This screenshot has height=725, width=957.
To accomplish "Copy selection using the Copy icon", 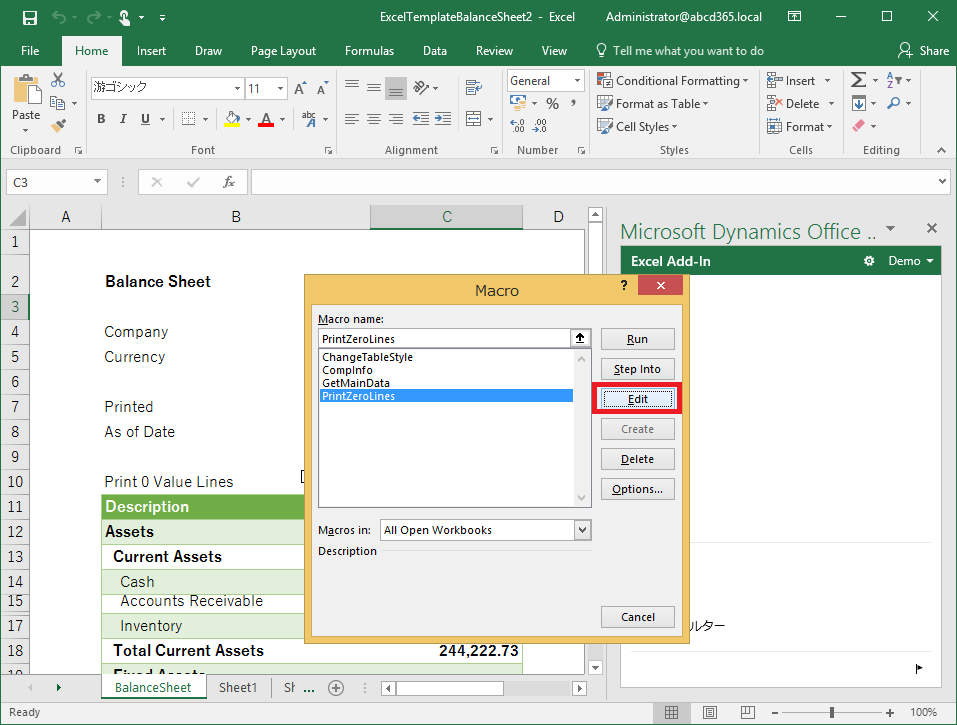I will pos(57,103).
